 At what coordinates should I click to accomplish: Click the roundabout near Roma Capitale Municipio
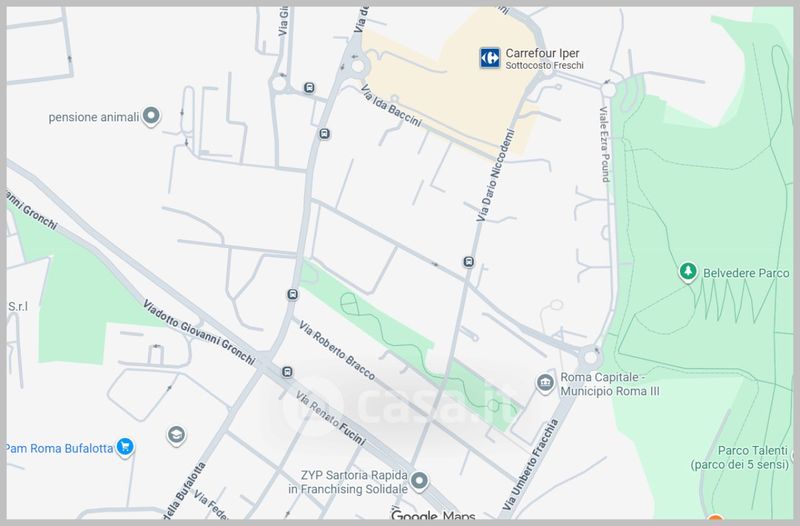(x=591, y=354)
